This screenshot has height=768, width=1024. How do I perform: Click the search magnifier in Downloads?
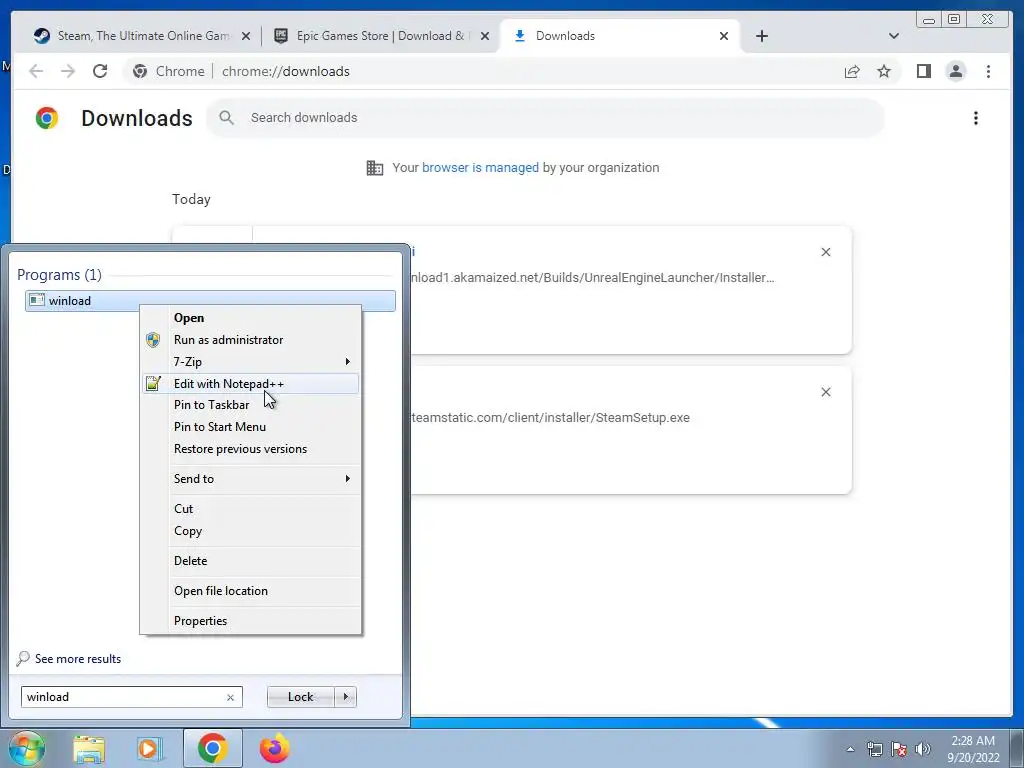(x=227, y=118)
